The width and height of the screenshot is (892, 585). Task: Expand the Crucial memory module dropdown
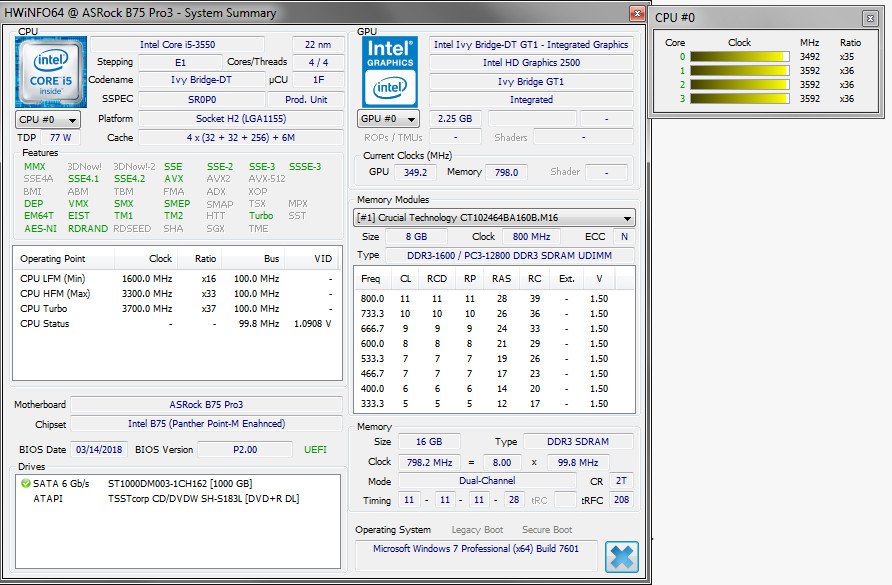494,218
